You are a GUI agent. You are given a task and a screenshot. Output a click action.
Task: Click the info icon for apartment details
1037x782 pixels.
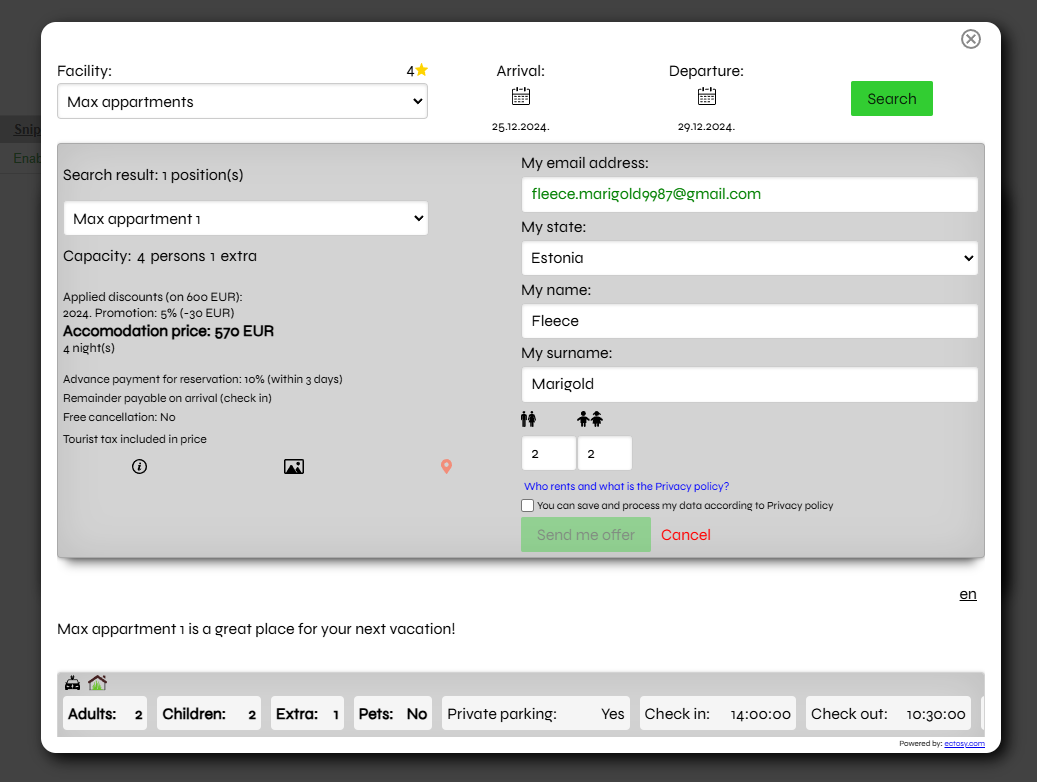tap(139, 466)
